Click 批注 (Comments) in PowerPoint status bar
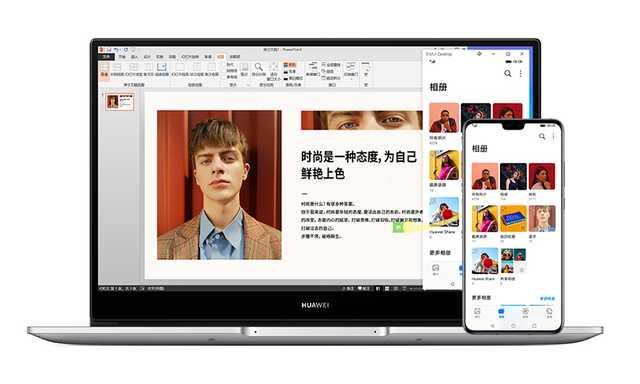Viewport: 640px width, 384px height. pos(364,289)
